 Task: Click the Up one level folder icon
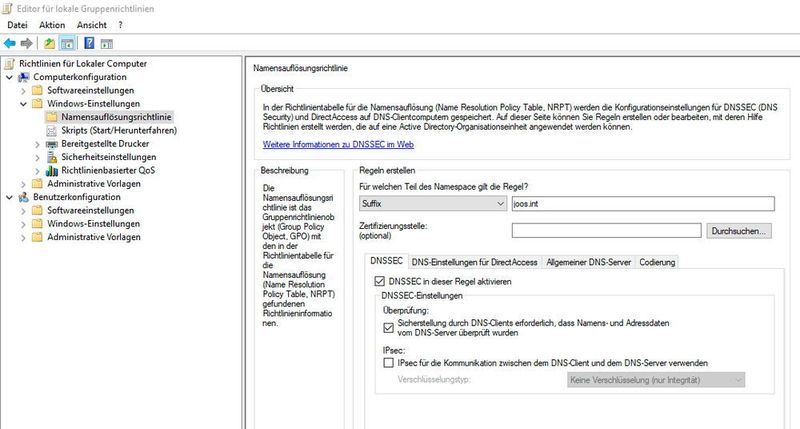[x=49, y=43]
